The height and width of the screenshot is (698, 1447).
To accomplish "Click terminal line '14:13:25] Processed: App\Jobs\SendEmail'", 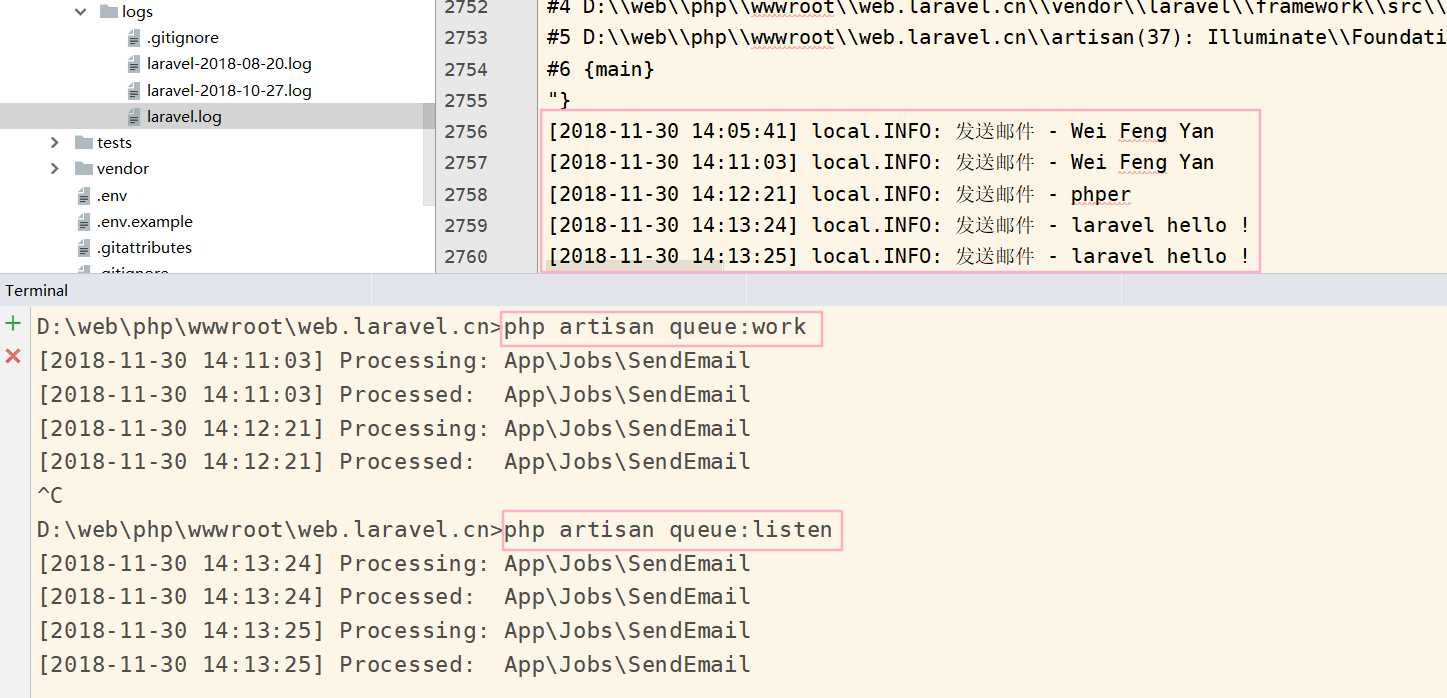I will [x=394, y=664].
